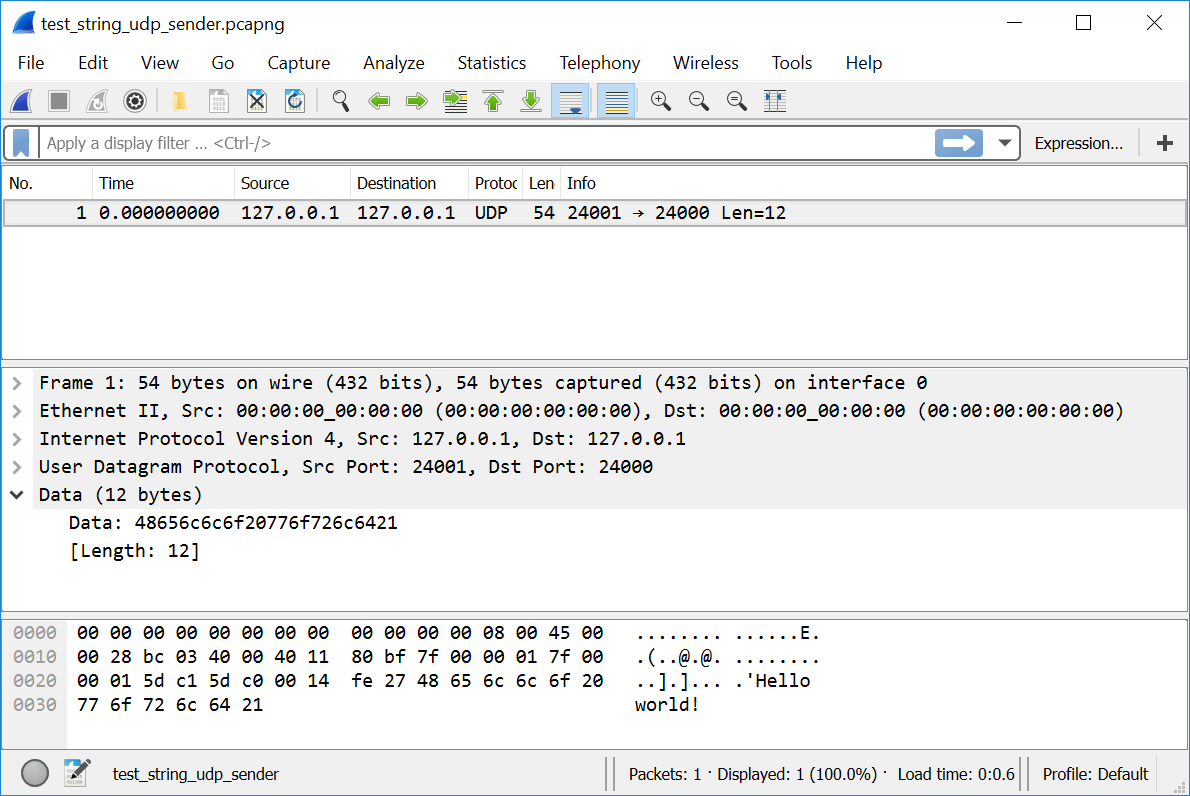Screen dimensions: 1190x796
Task: Click the open capture file folder icon
Action: pyautogui.click(x=180, y=101)
